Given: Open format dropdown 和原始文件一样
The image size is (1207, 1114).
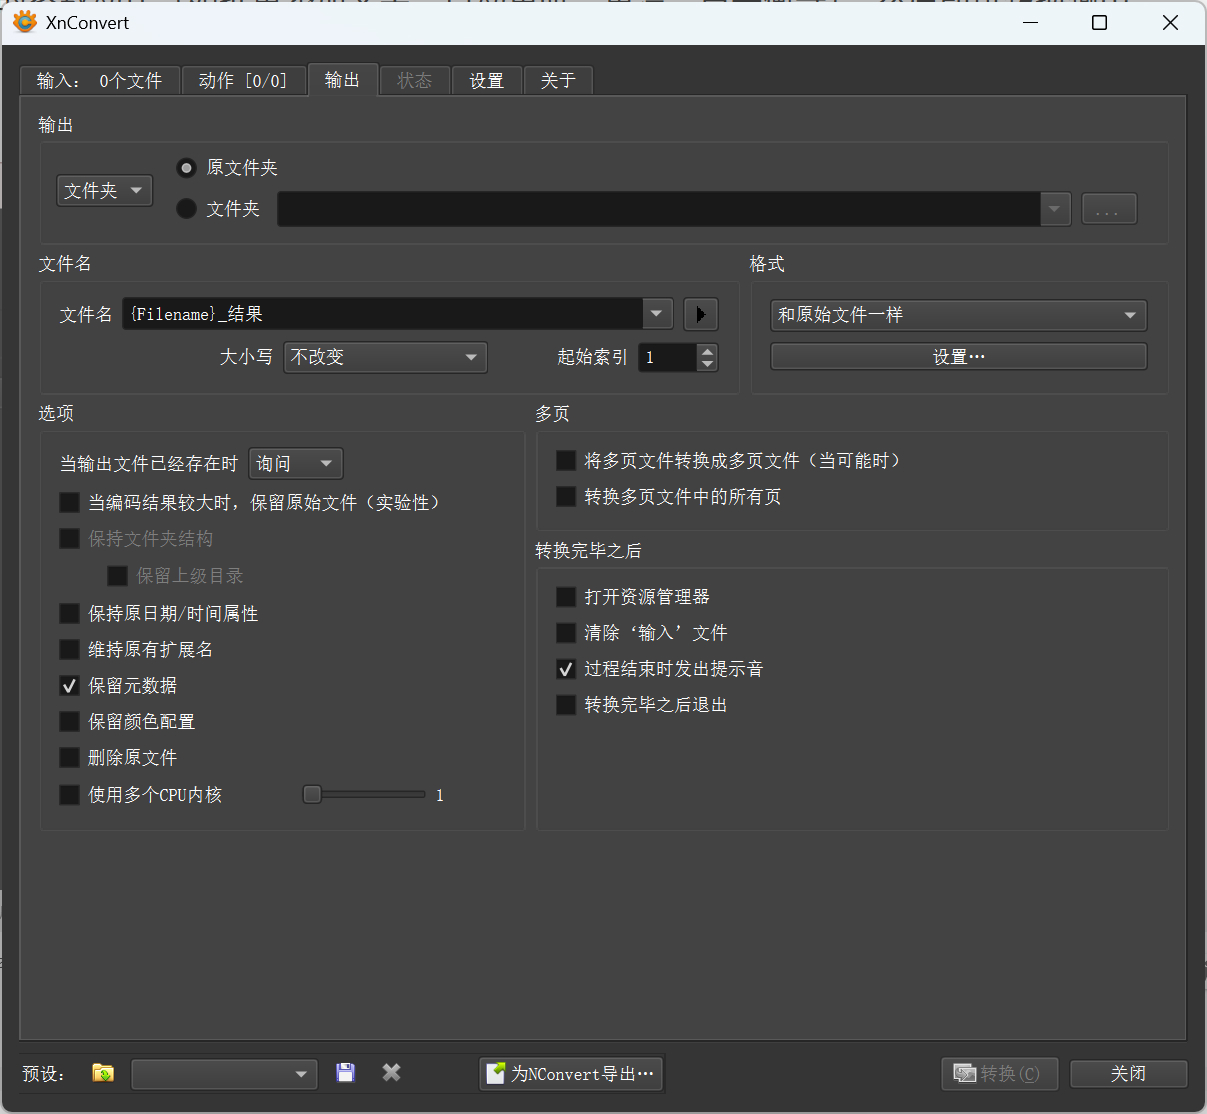Looking at the screenshot, I should 959,315.
